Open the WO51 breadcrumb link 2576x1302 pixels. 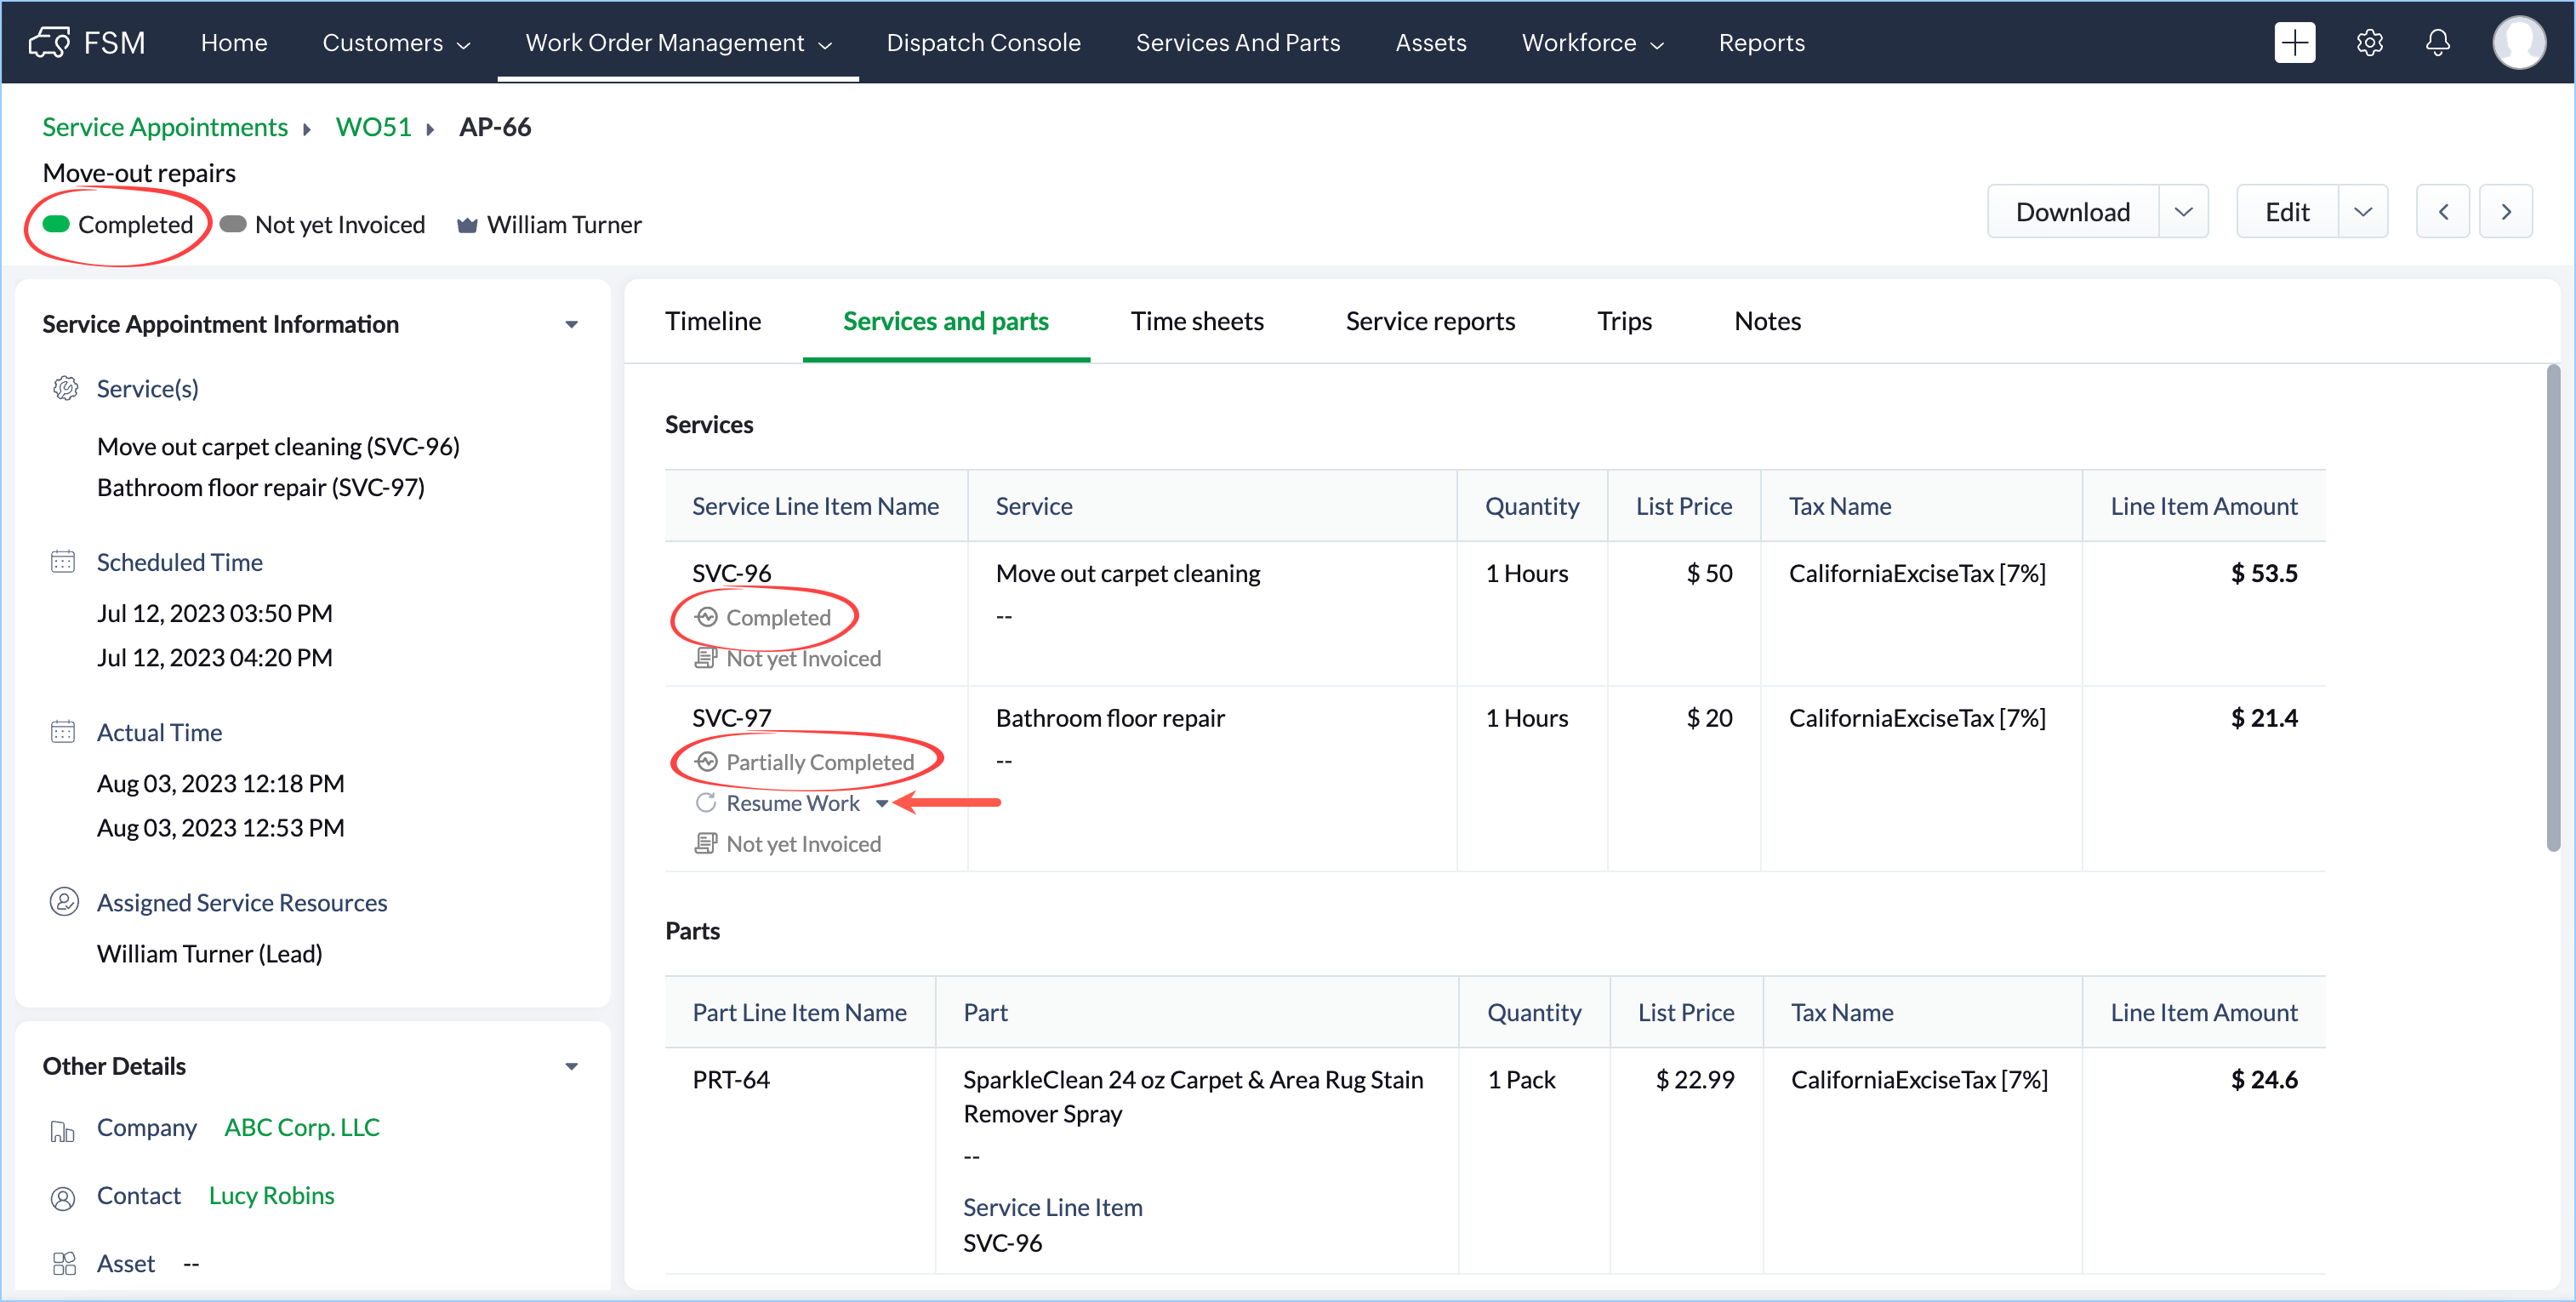[373, 127]
